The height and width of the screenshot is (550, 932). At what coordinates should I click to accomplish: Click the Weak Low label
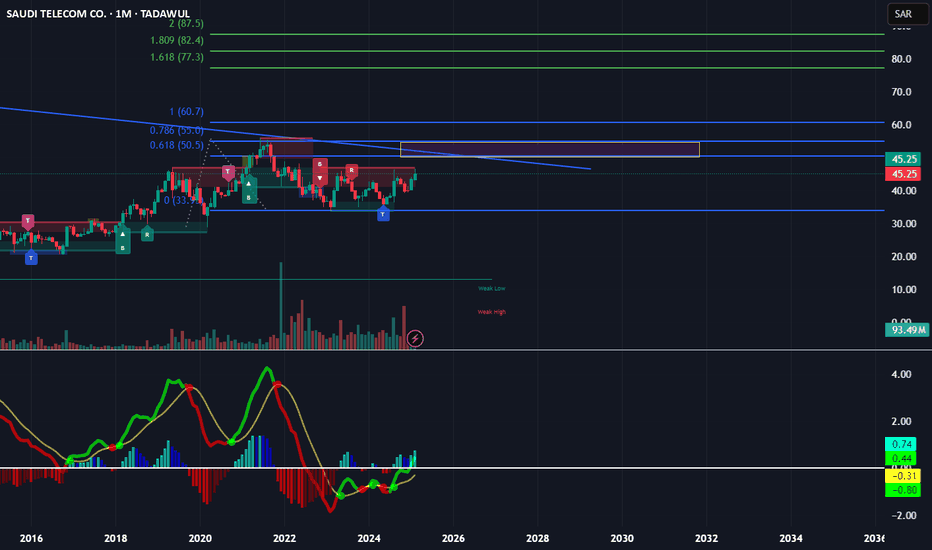coord(492,288)
